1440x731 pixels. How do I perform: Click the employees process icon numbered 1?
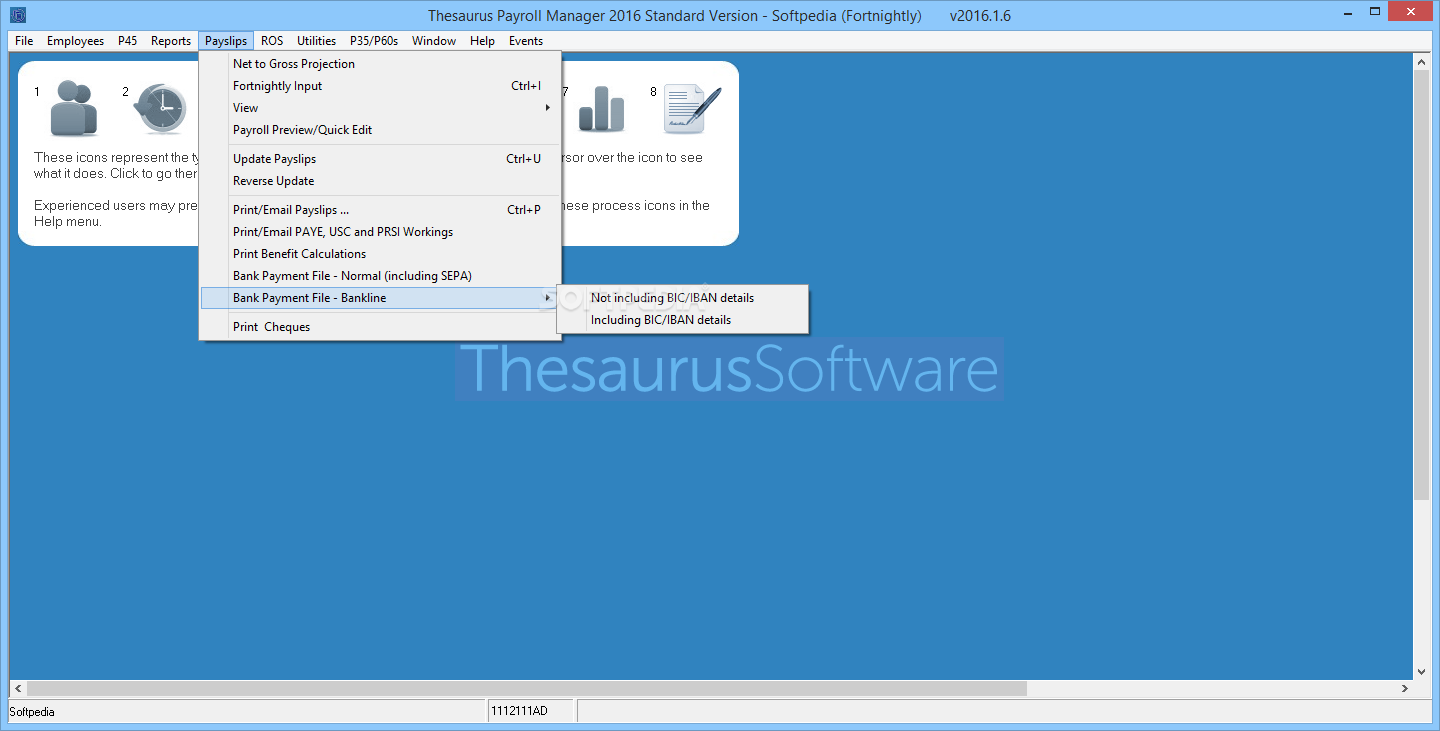74,108
